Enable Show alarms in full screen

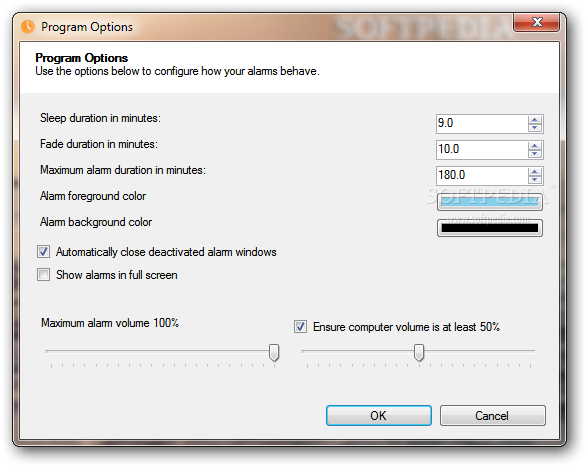click(43, 275)
